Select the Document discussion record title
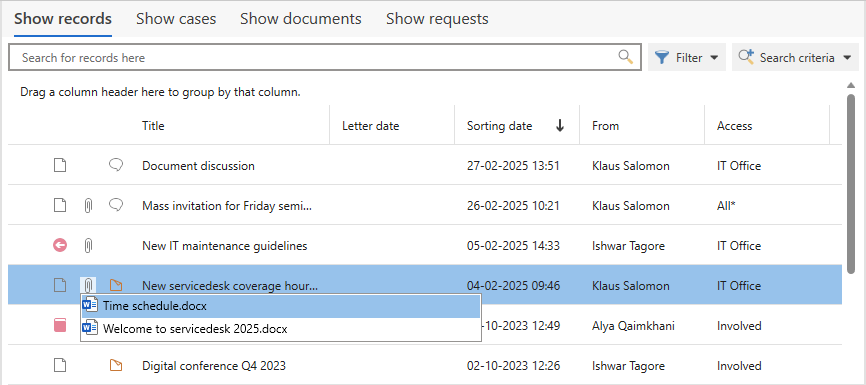Screen dimensions: 866x385 pyautogui.click(x=198, y=166)
